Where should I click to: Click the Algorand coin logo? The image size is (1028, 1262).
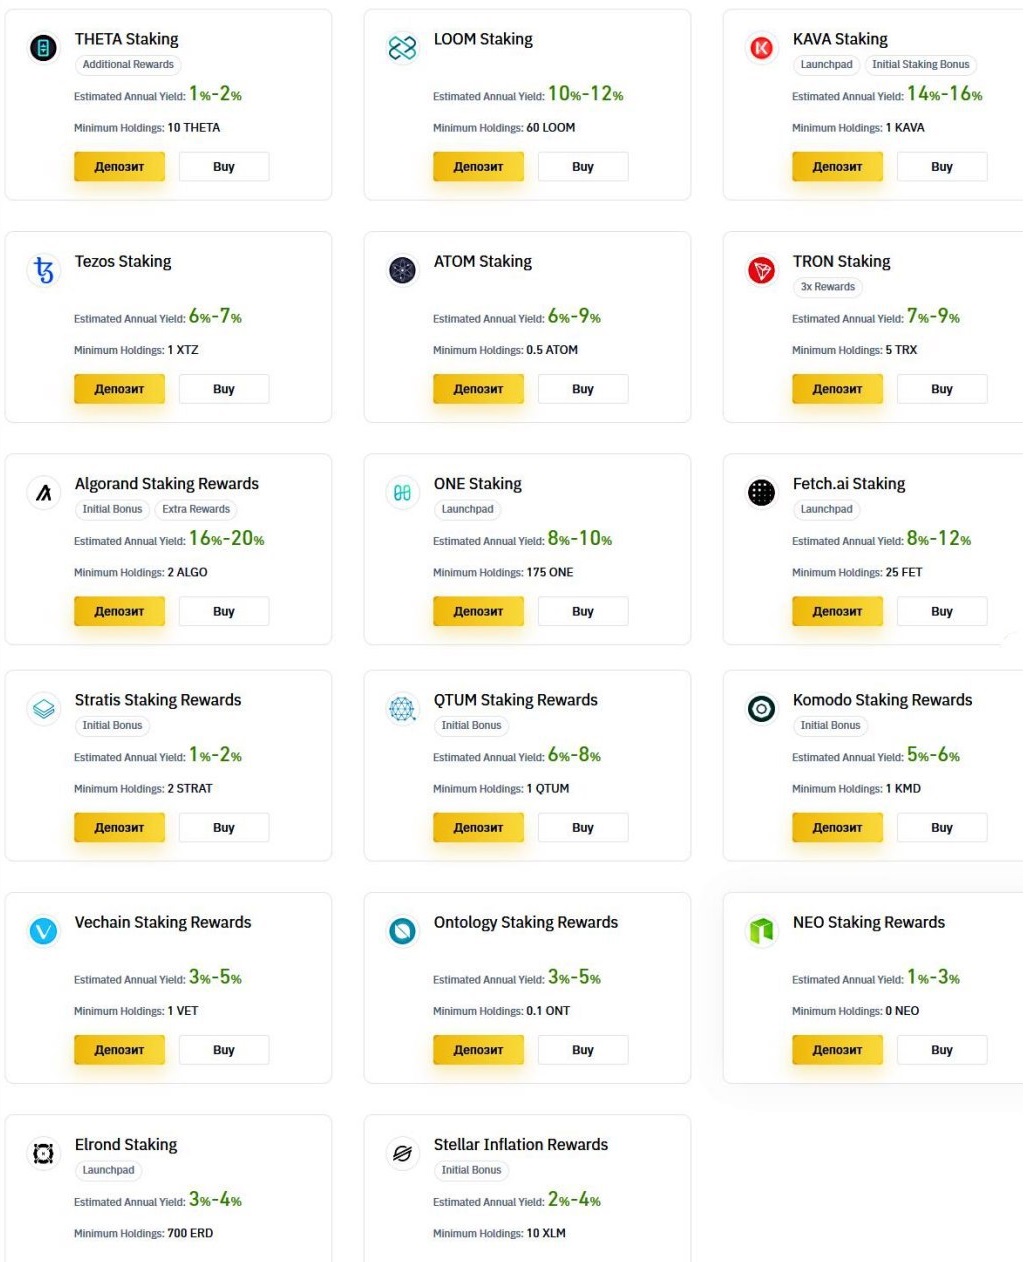pos(43,492)
